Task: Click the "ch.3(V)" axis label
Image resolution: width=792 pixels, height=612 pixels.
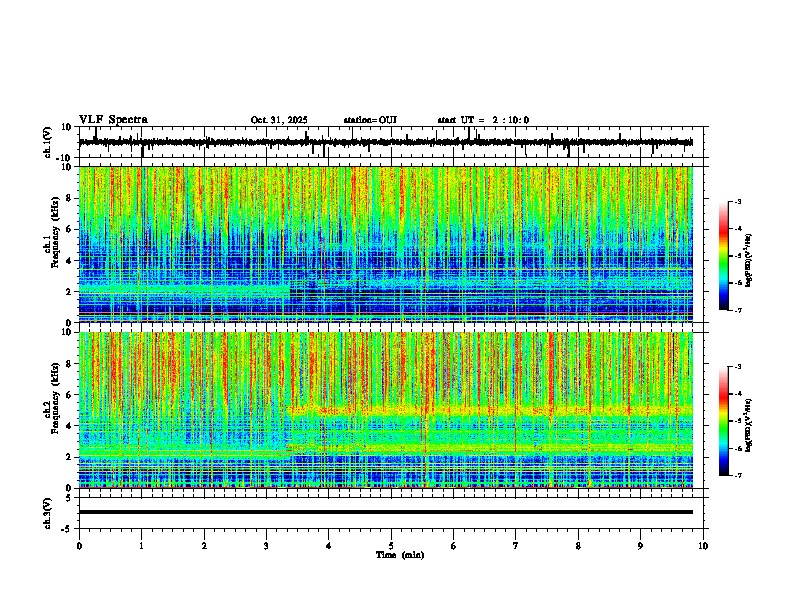Action: [48, 513]
